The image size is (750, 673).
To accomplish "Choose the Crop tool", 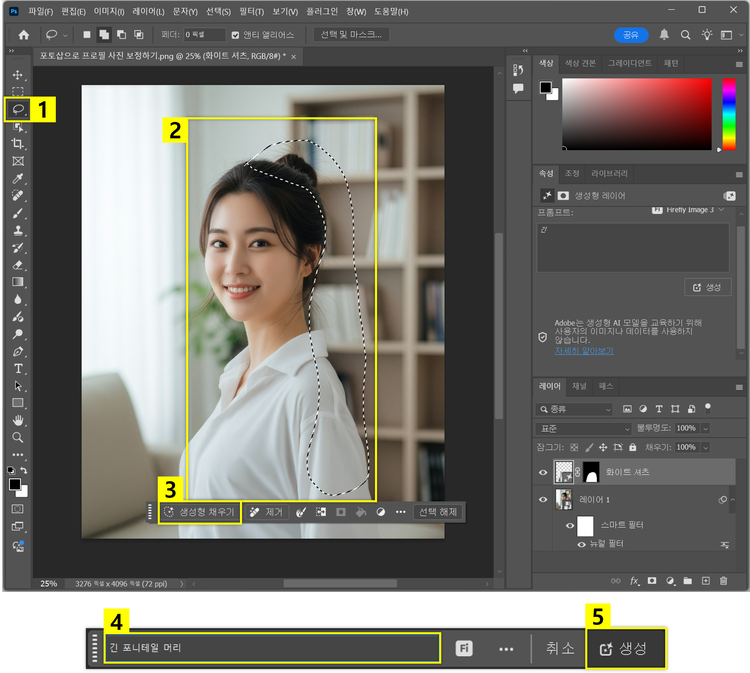I will (17, 144).
